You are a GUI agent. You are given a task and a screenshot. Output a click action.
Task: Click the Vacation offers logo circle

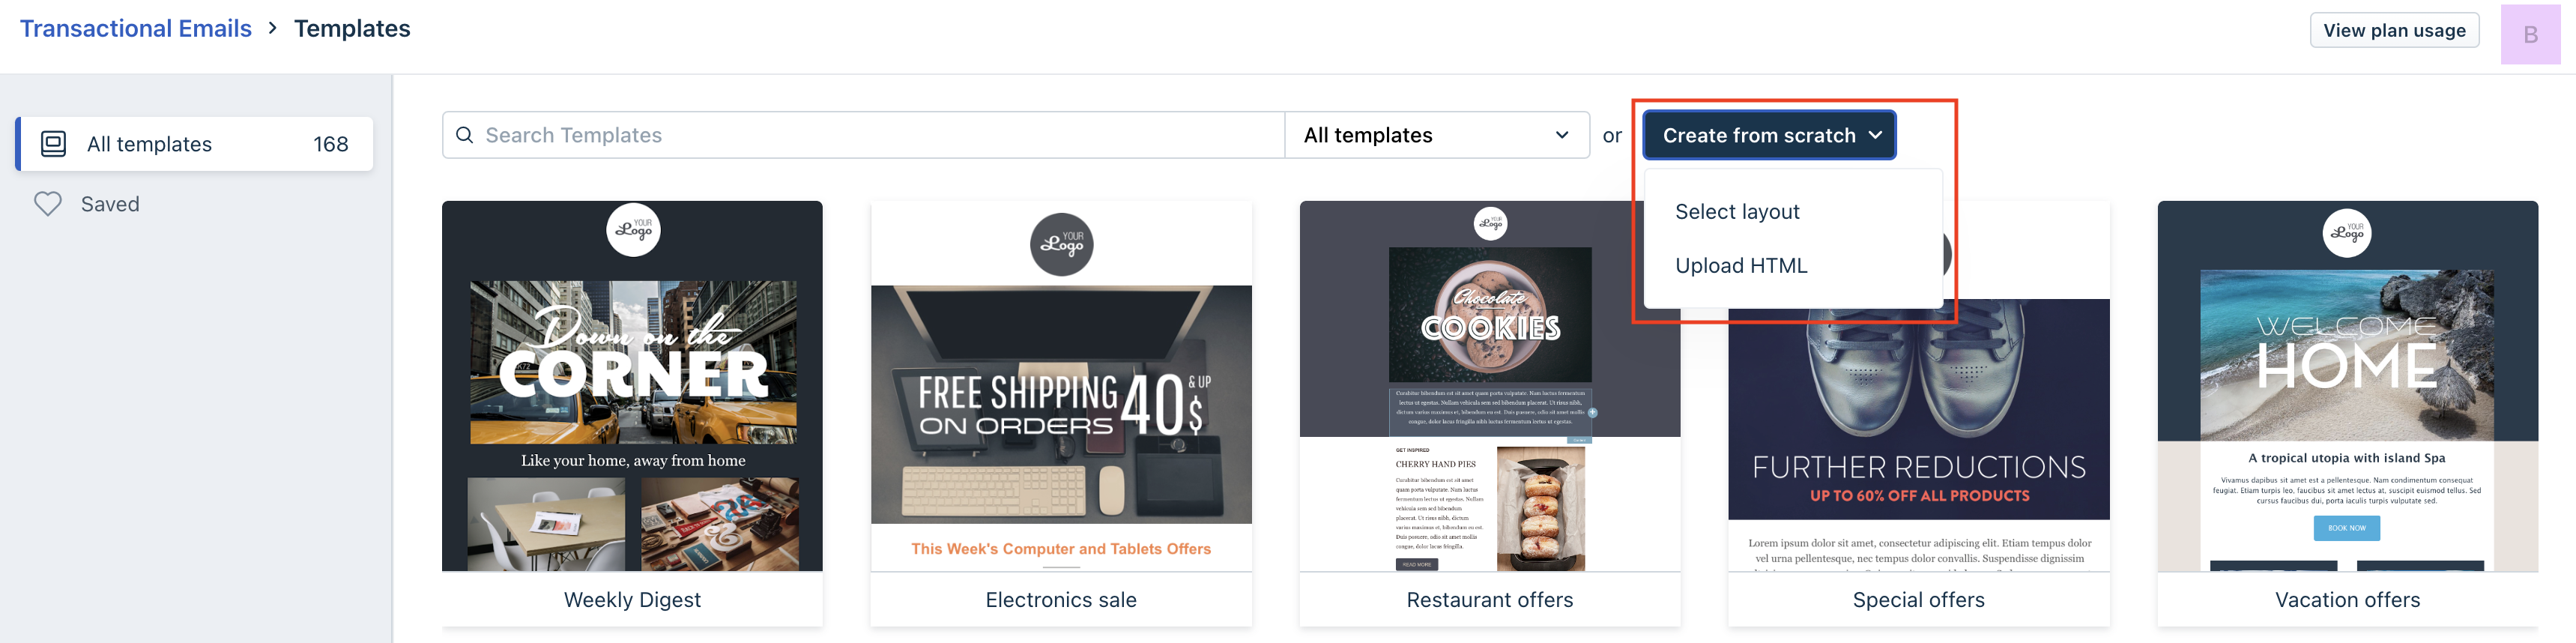coord(2346,233)
